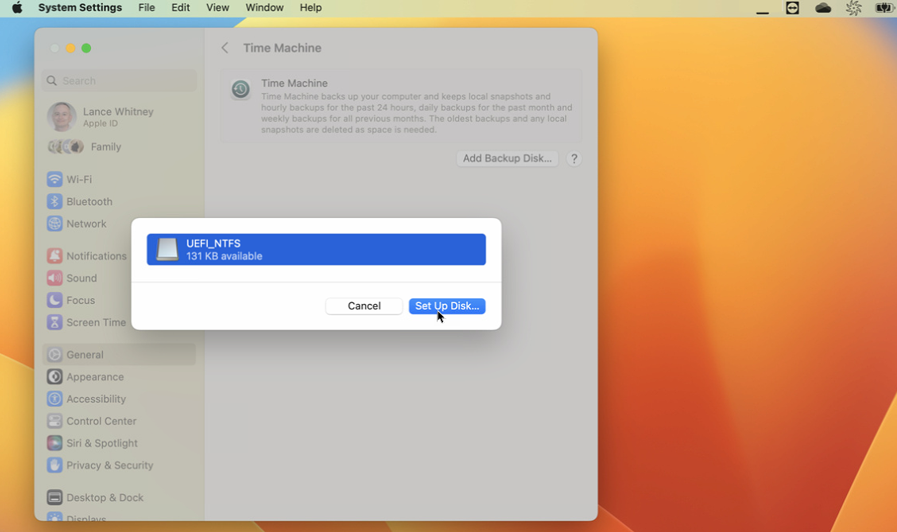Cancel the disk selection dialog
Image resolution: width=897 pixels, height=532 pixels.
pos(364,306)
